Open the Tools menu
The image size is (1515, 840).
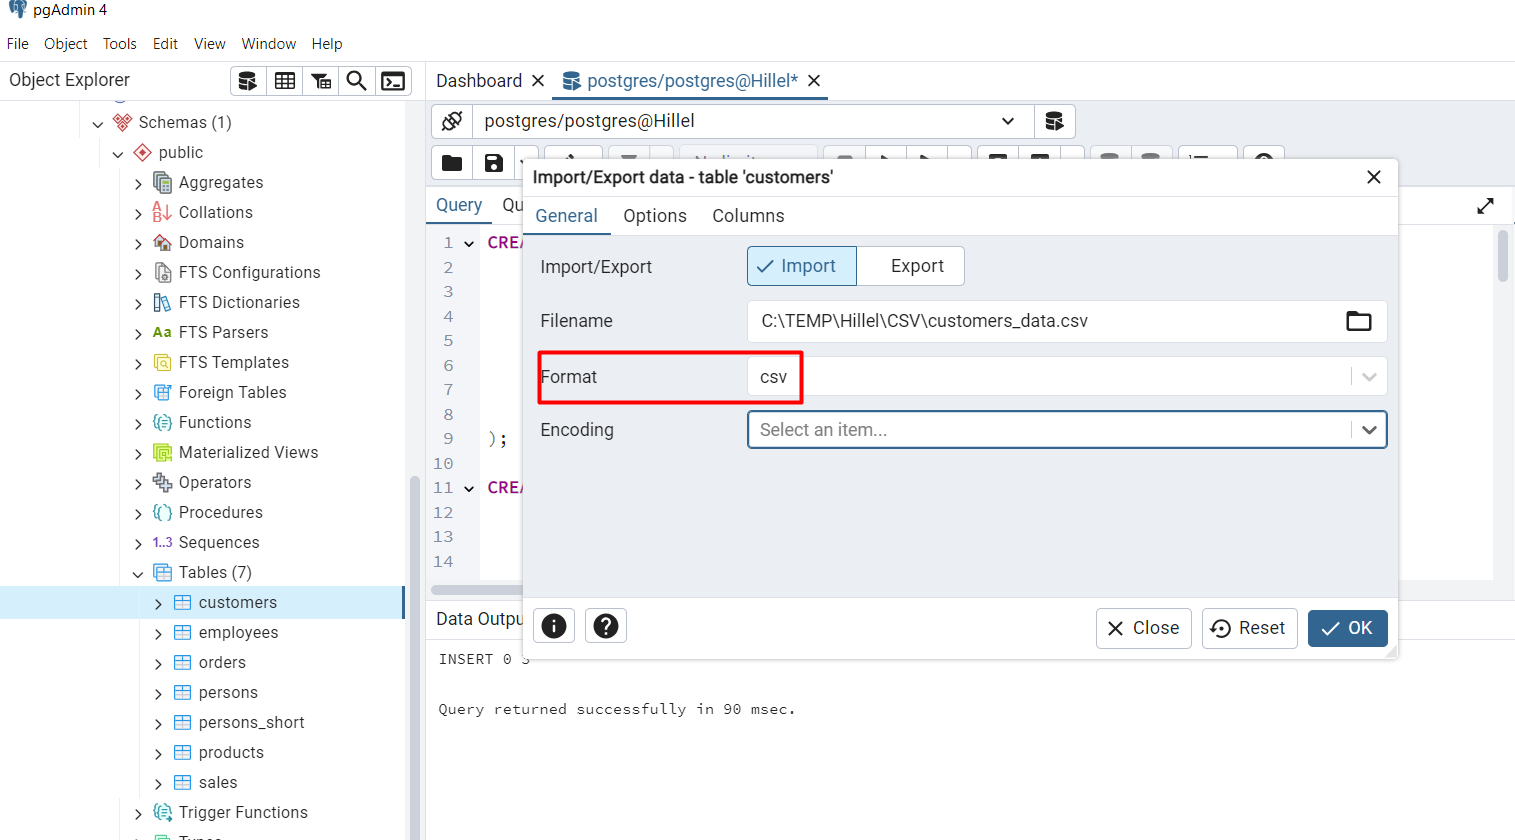tap(120, 44)
